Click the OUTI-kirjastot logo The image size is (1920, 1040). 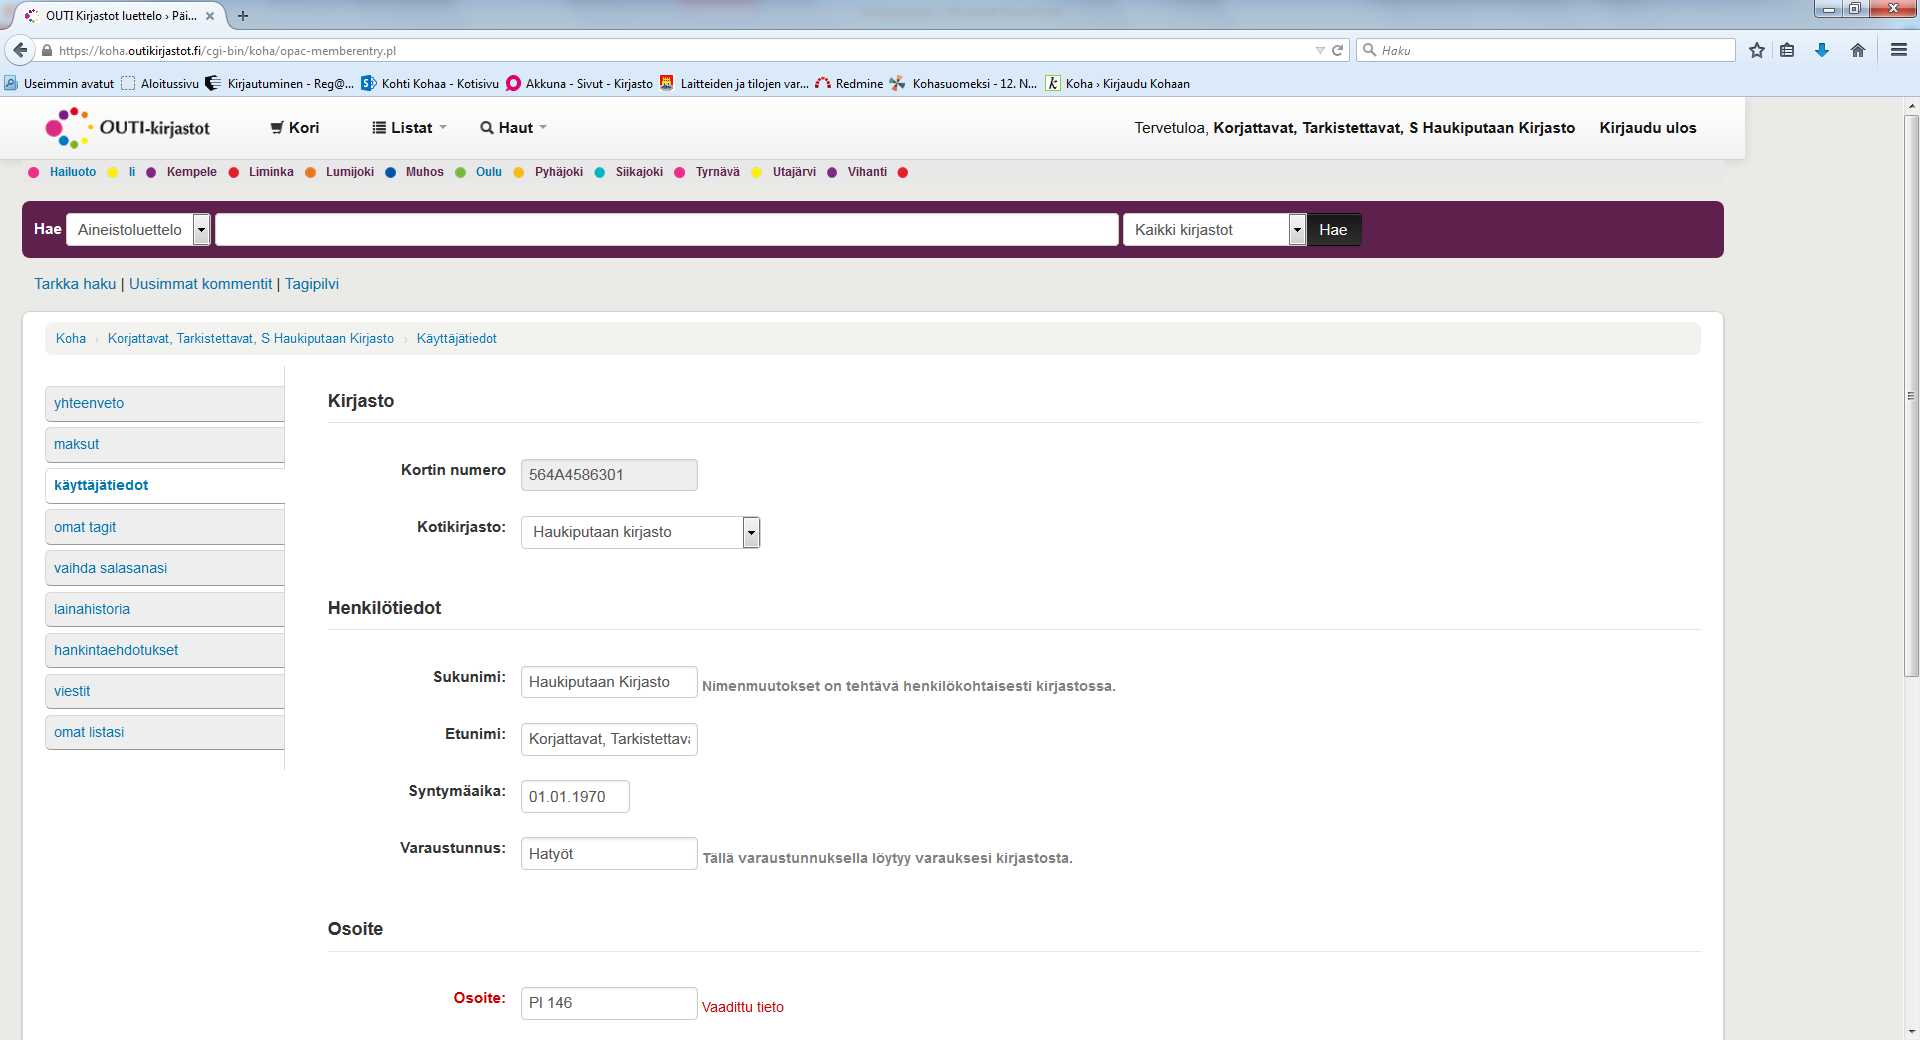point(128,128)
